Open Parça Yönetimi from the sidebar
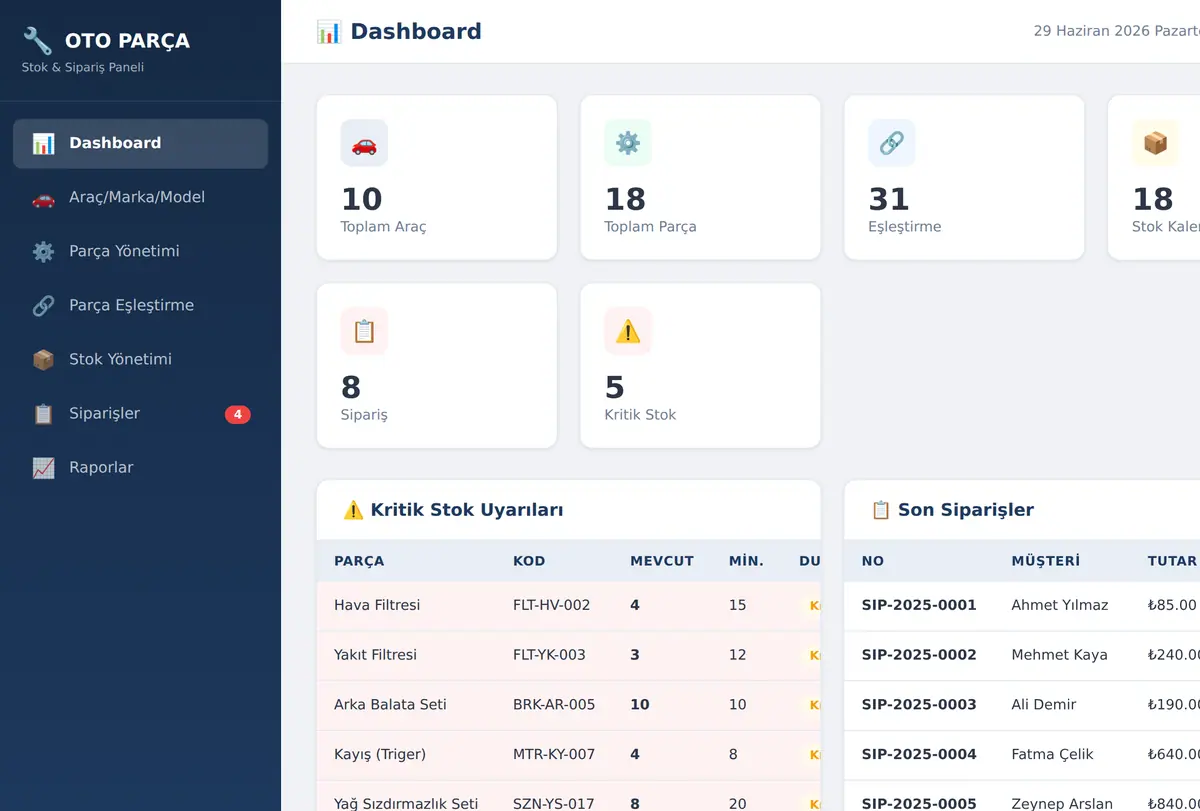1200x811 pixels. (x=140, y=251)
